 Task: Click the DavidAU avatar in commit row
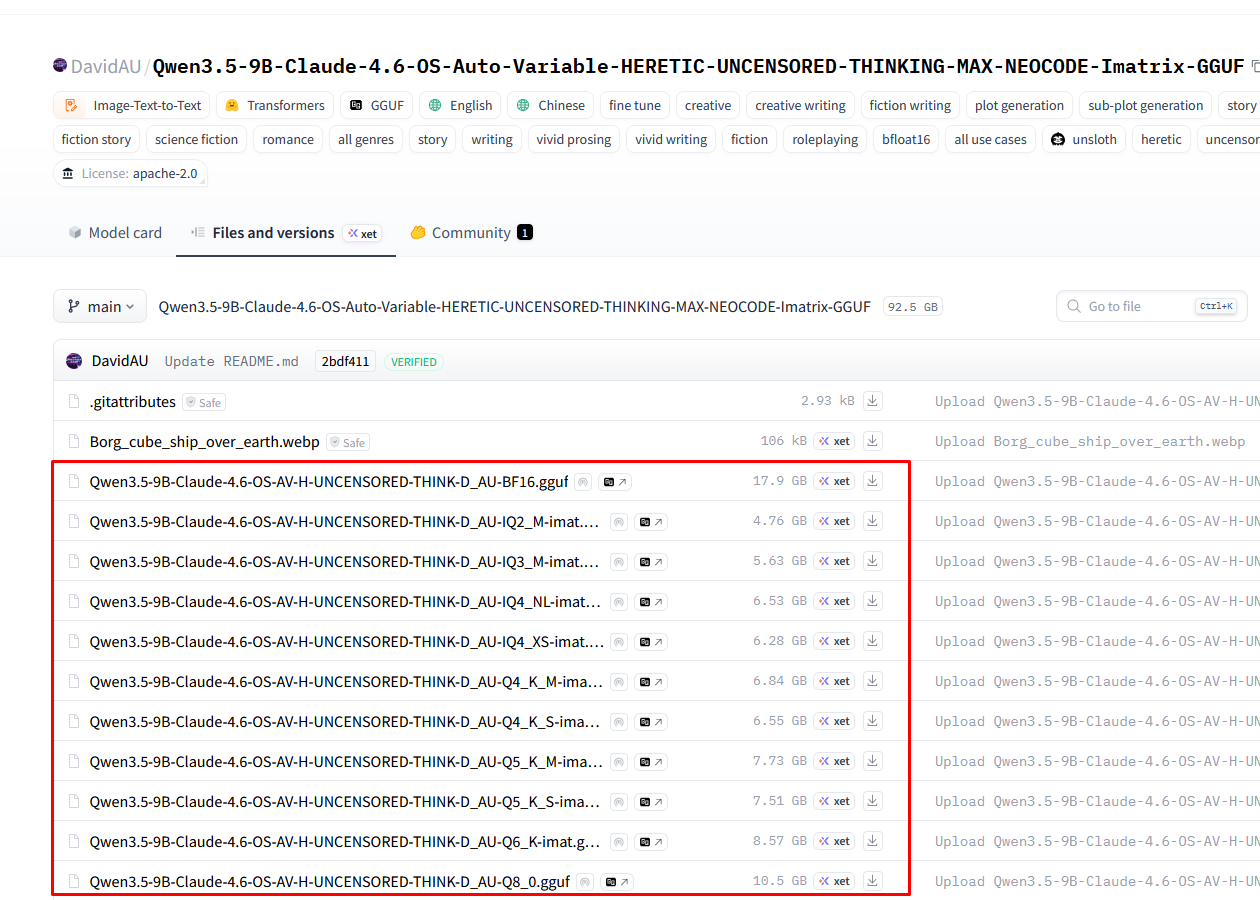(74, 361)
